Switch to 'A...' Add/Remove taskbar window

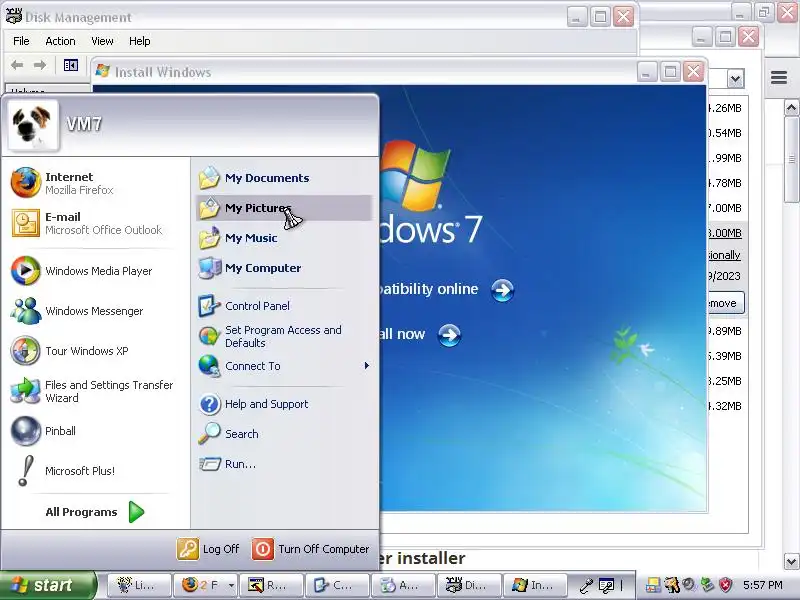[x=403, y=585]
